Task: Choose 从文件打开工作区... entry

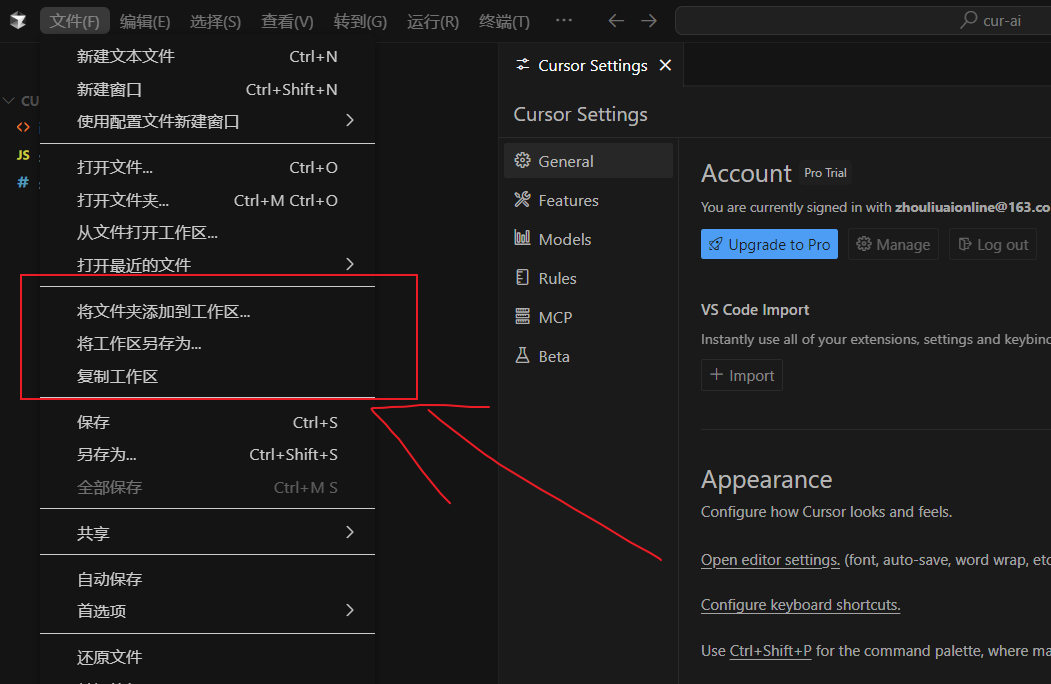Action: 207,233
